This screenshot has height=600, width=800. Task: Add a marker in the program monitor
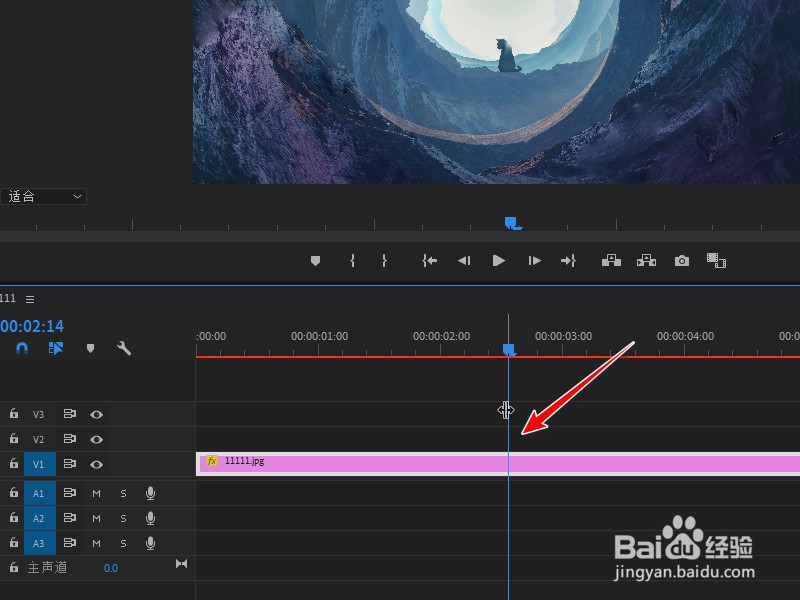click(315, 261)
